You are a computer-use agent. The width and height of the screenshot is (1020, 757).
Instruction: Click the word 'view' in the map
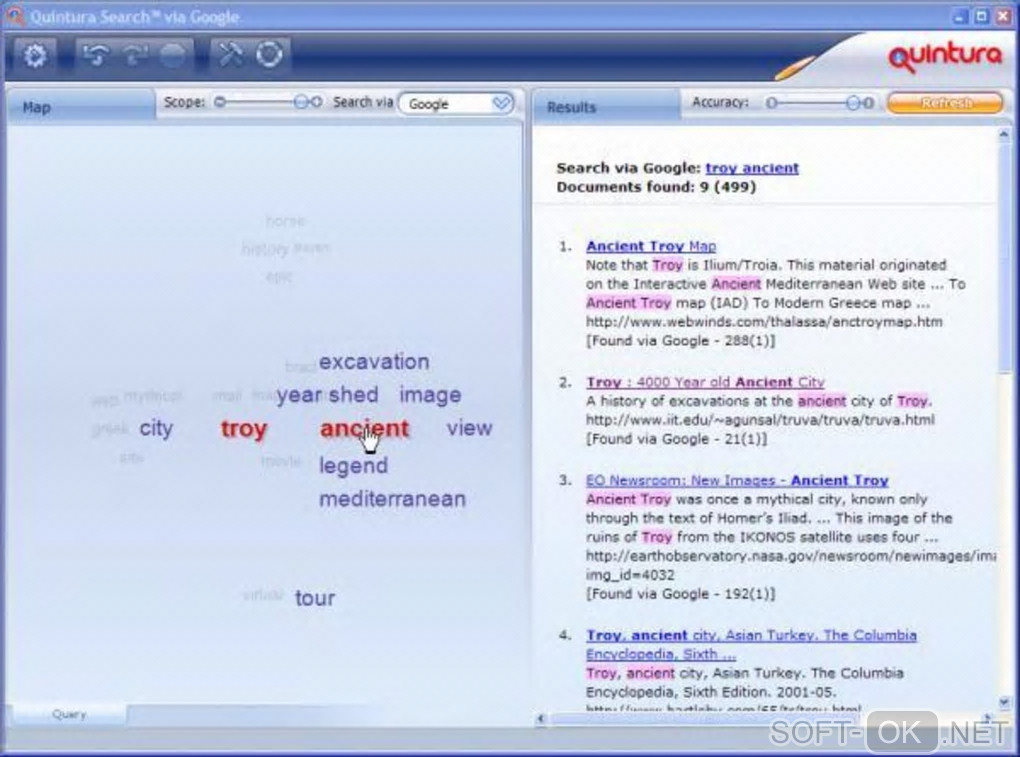(469, 428)
